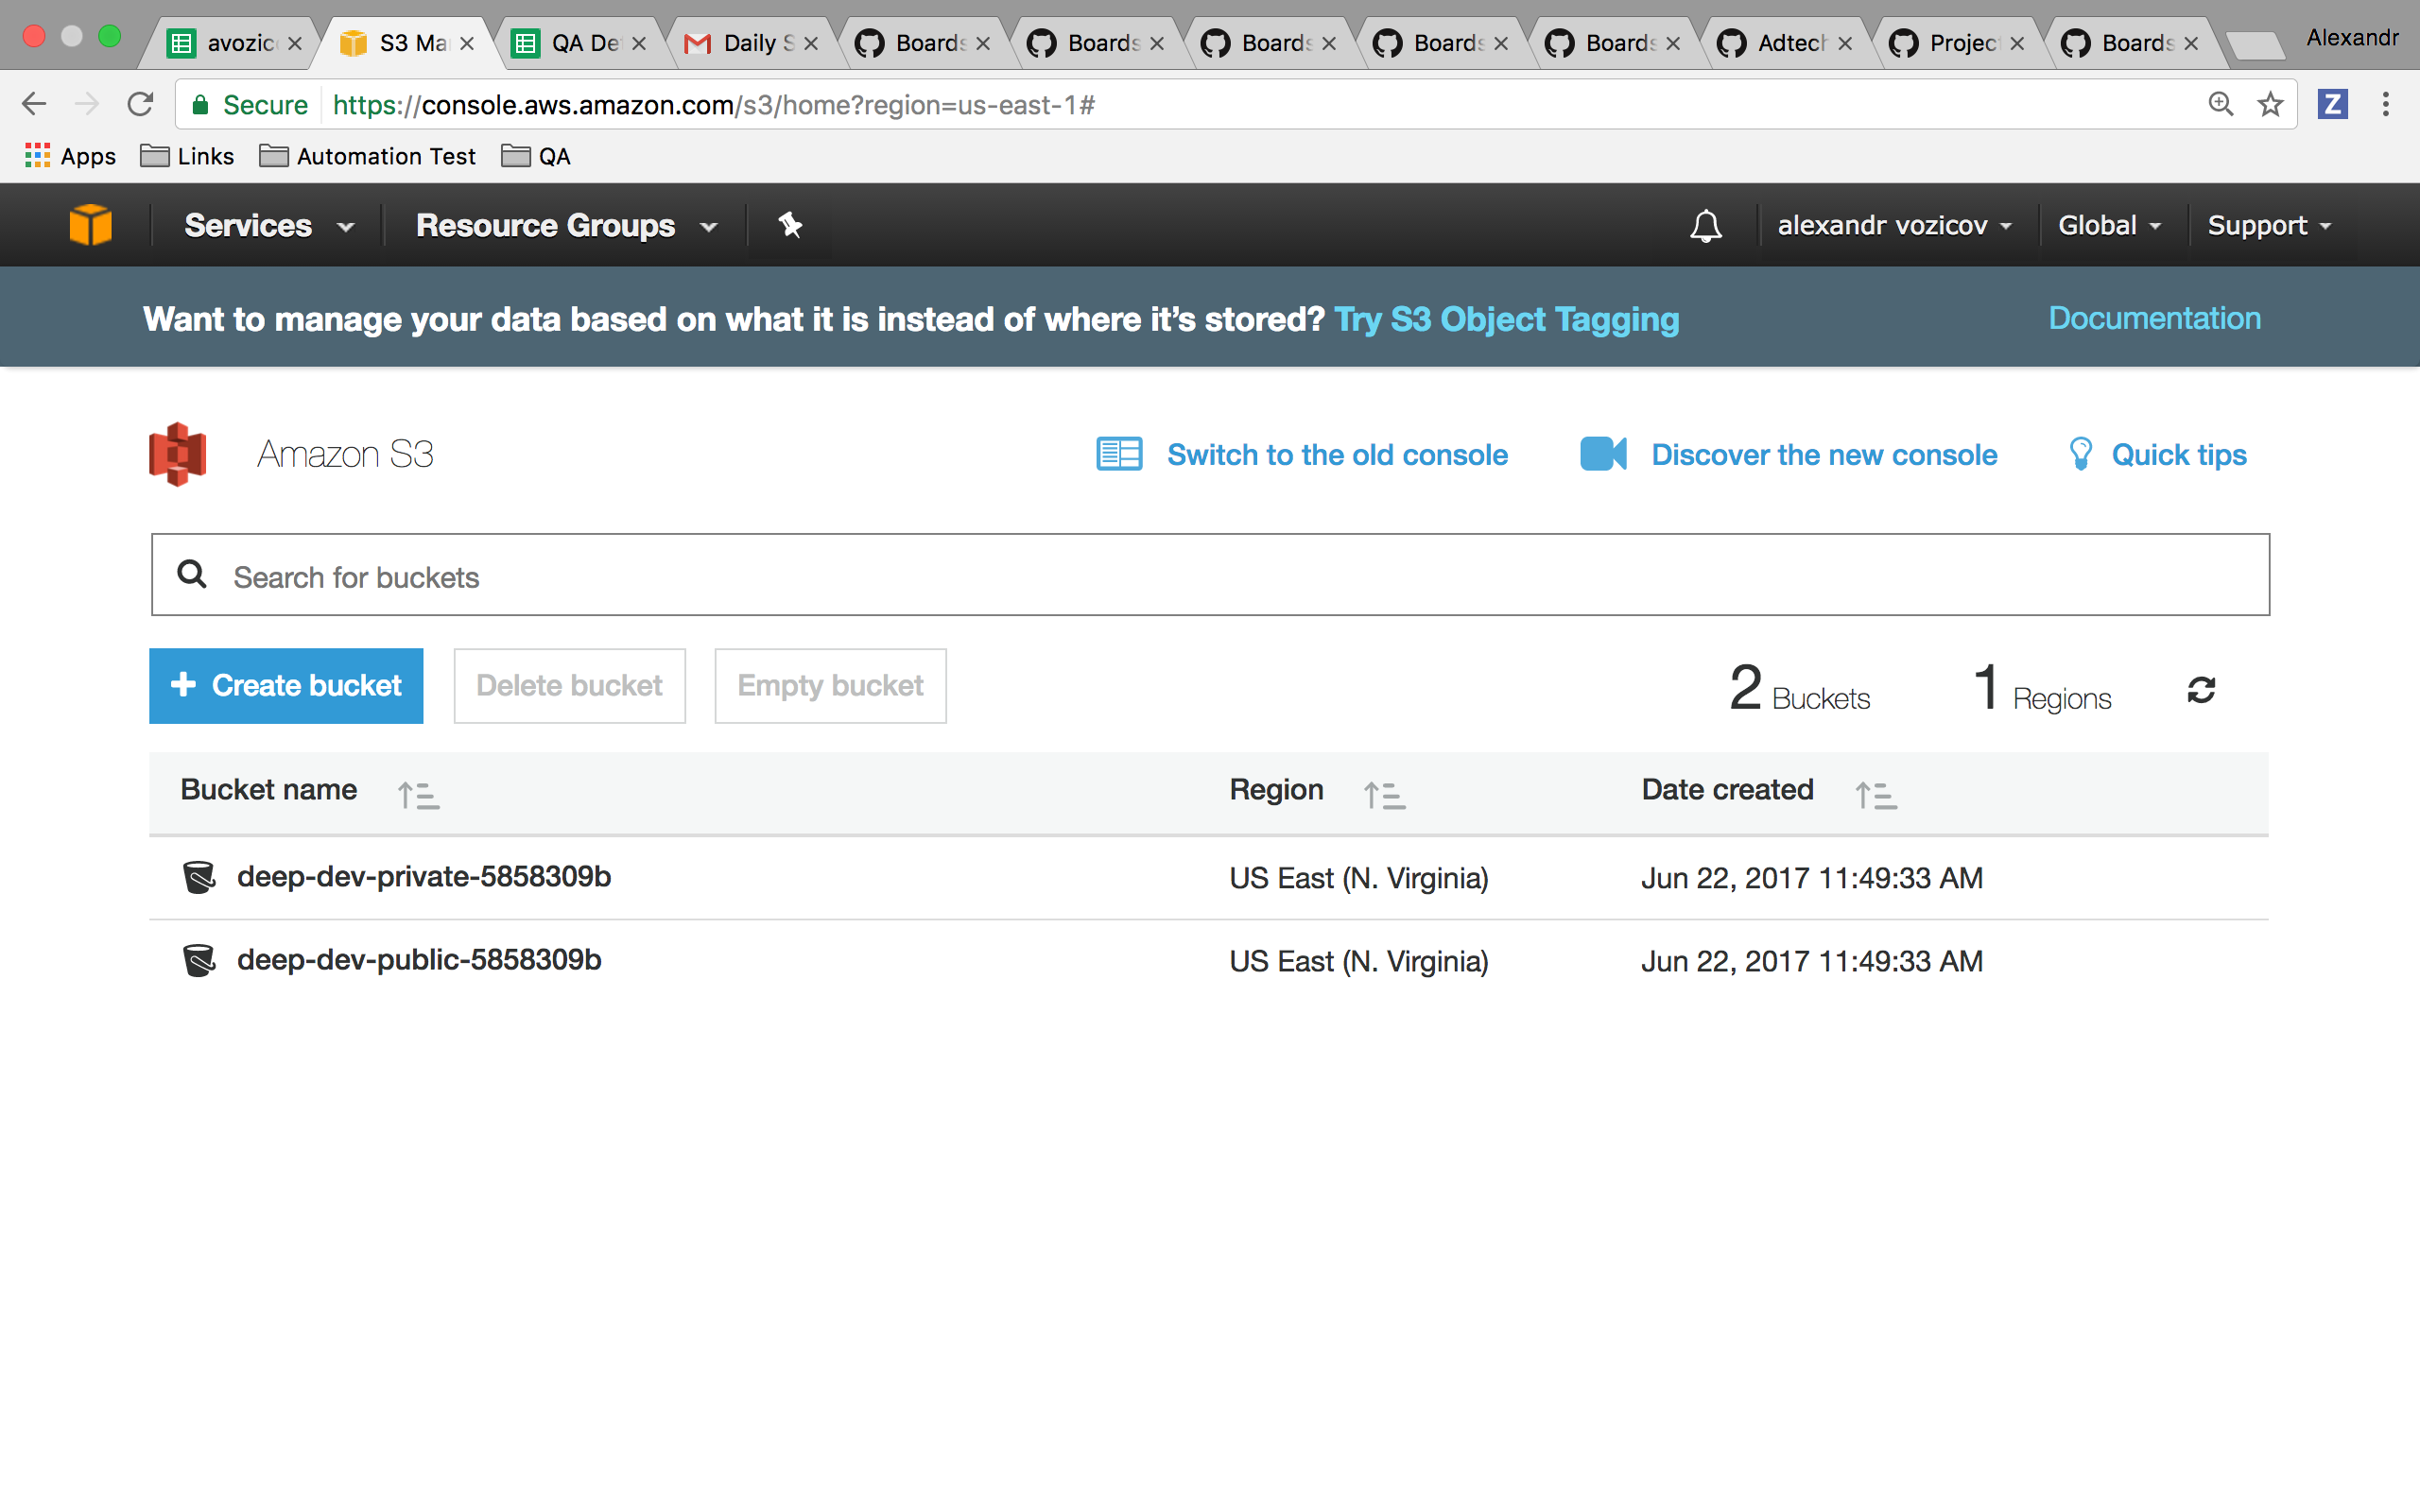The image size is (2420, 1512).
Task: Open the Support menu
Action: [x=2270, y=224]
